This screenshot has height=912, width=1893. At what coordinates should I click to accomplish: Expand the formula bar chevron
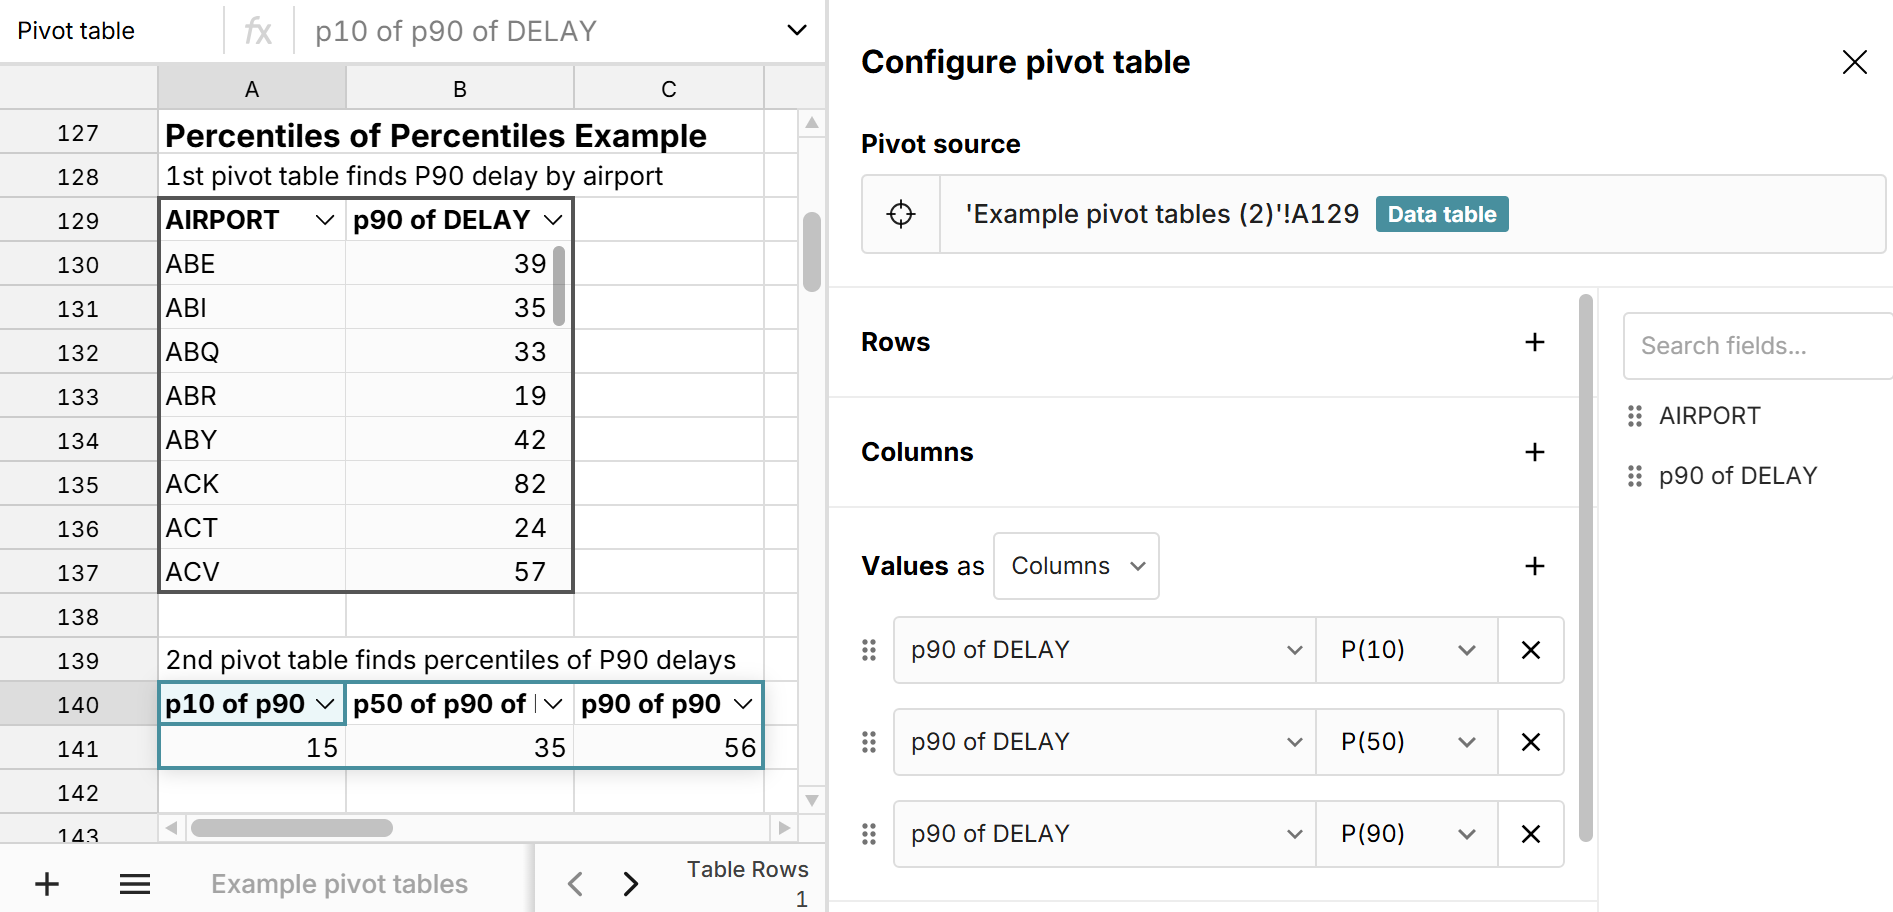click(x=797, y=30)
